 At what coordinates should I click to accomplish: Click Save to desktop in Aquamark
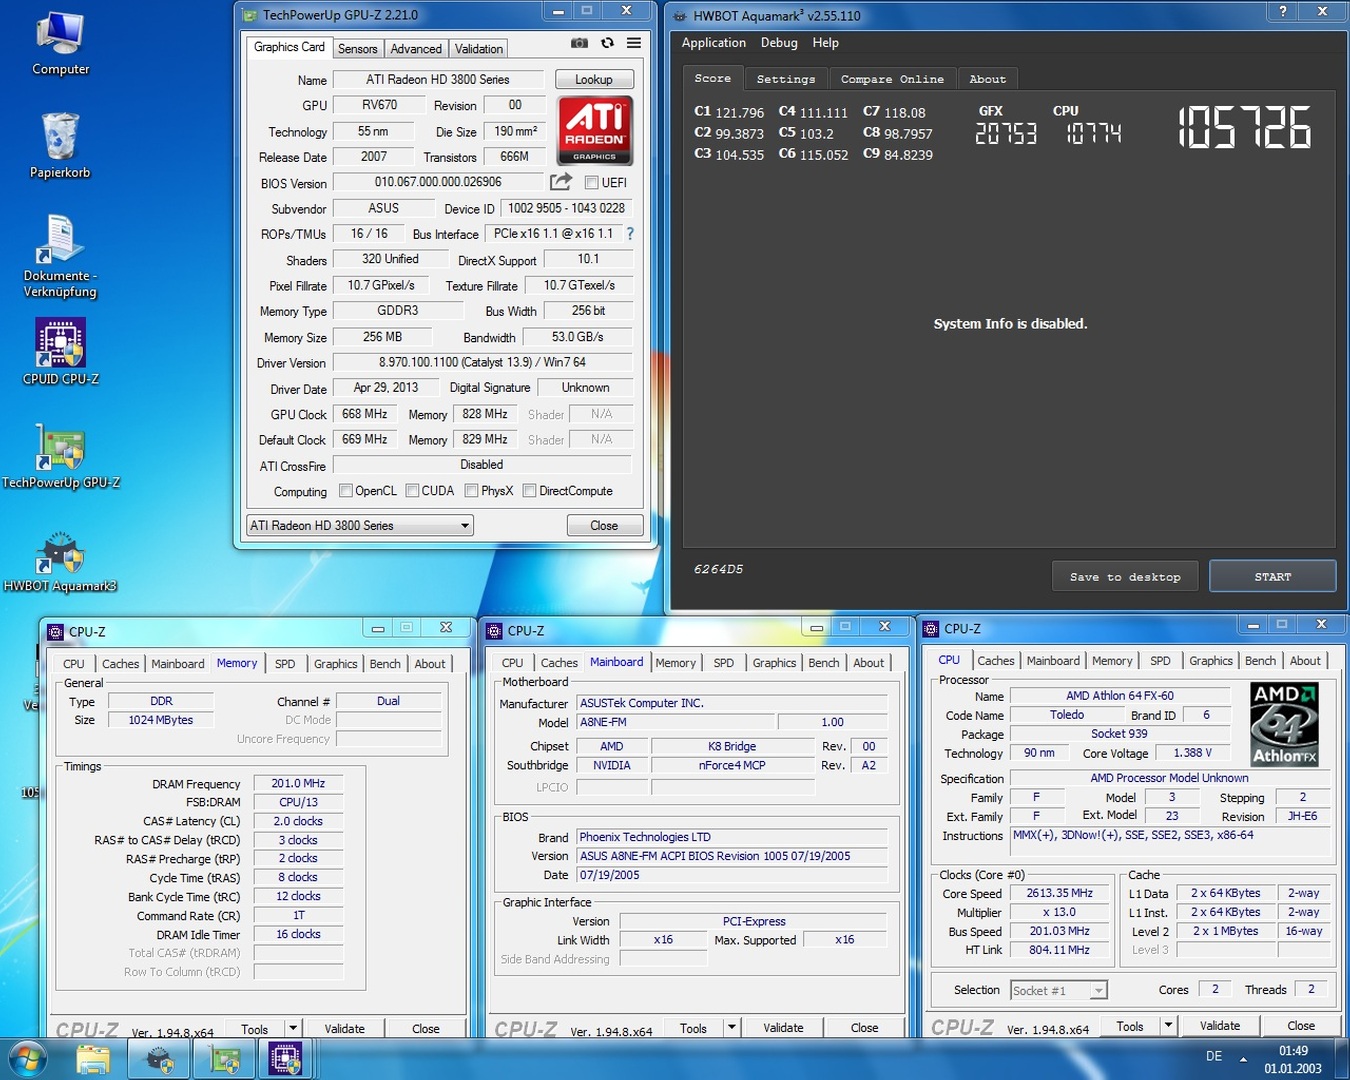point(1125,577)
